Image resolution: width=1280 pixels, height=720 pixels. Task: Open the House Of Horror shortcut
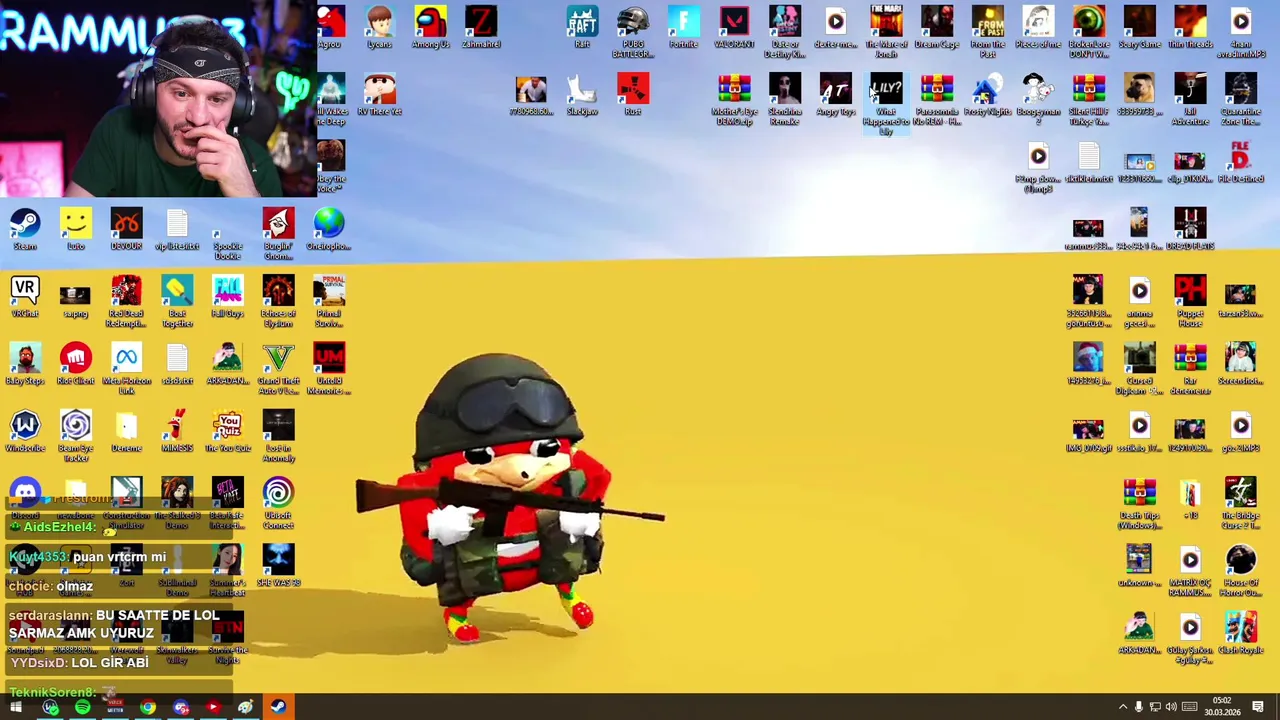1241,570
